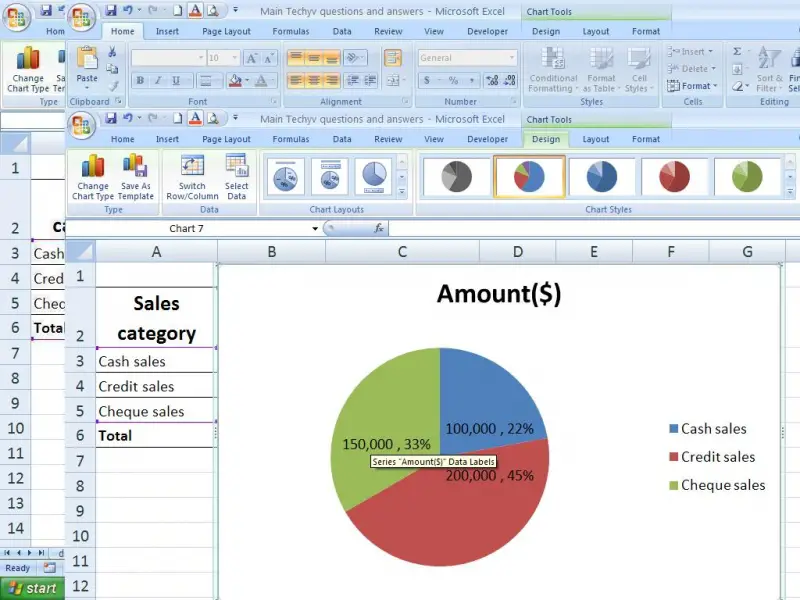Viewport: 800px width, 600px height.
Task: Open the Name Box dropdown beside Chart 7
Action: point(315,229)
